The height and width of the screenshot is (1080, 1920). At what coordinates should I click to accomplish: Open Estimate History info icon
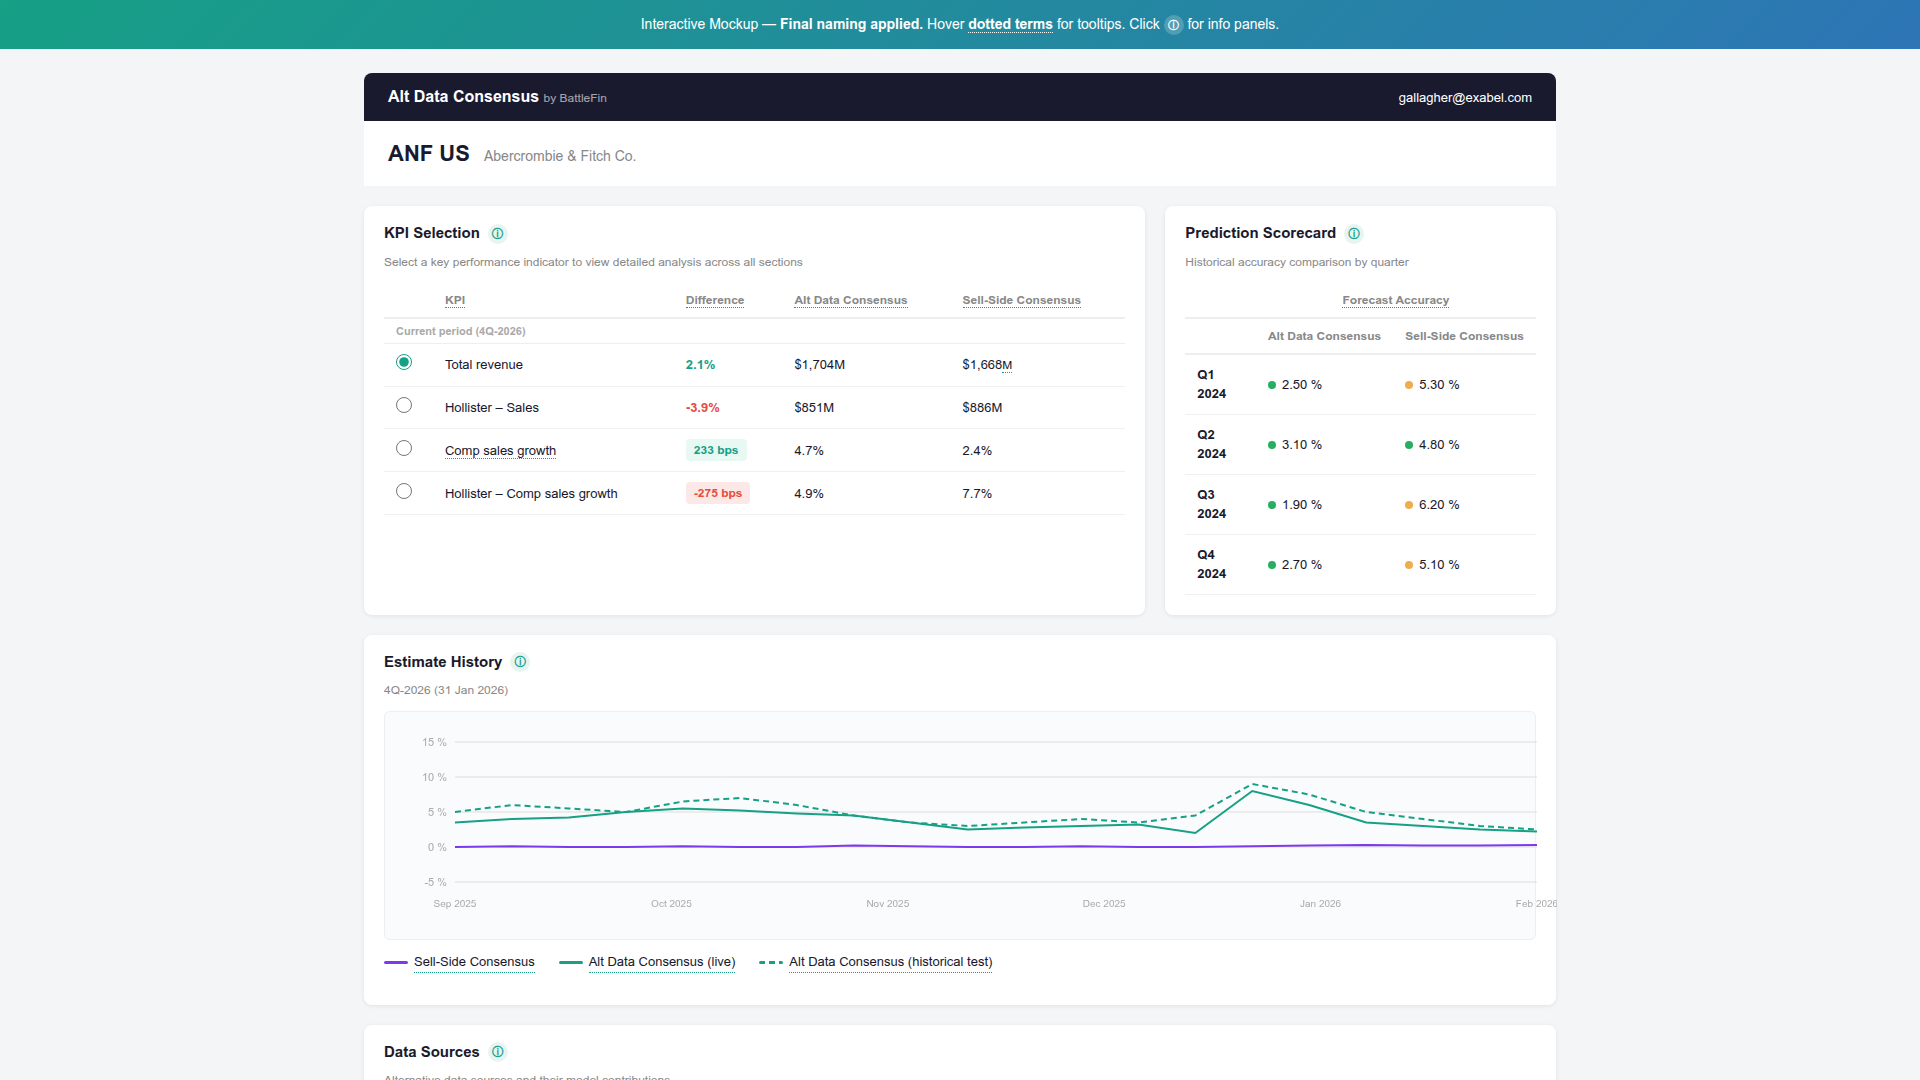pyautogui.click(x=520, y=662)
